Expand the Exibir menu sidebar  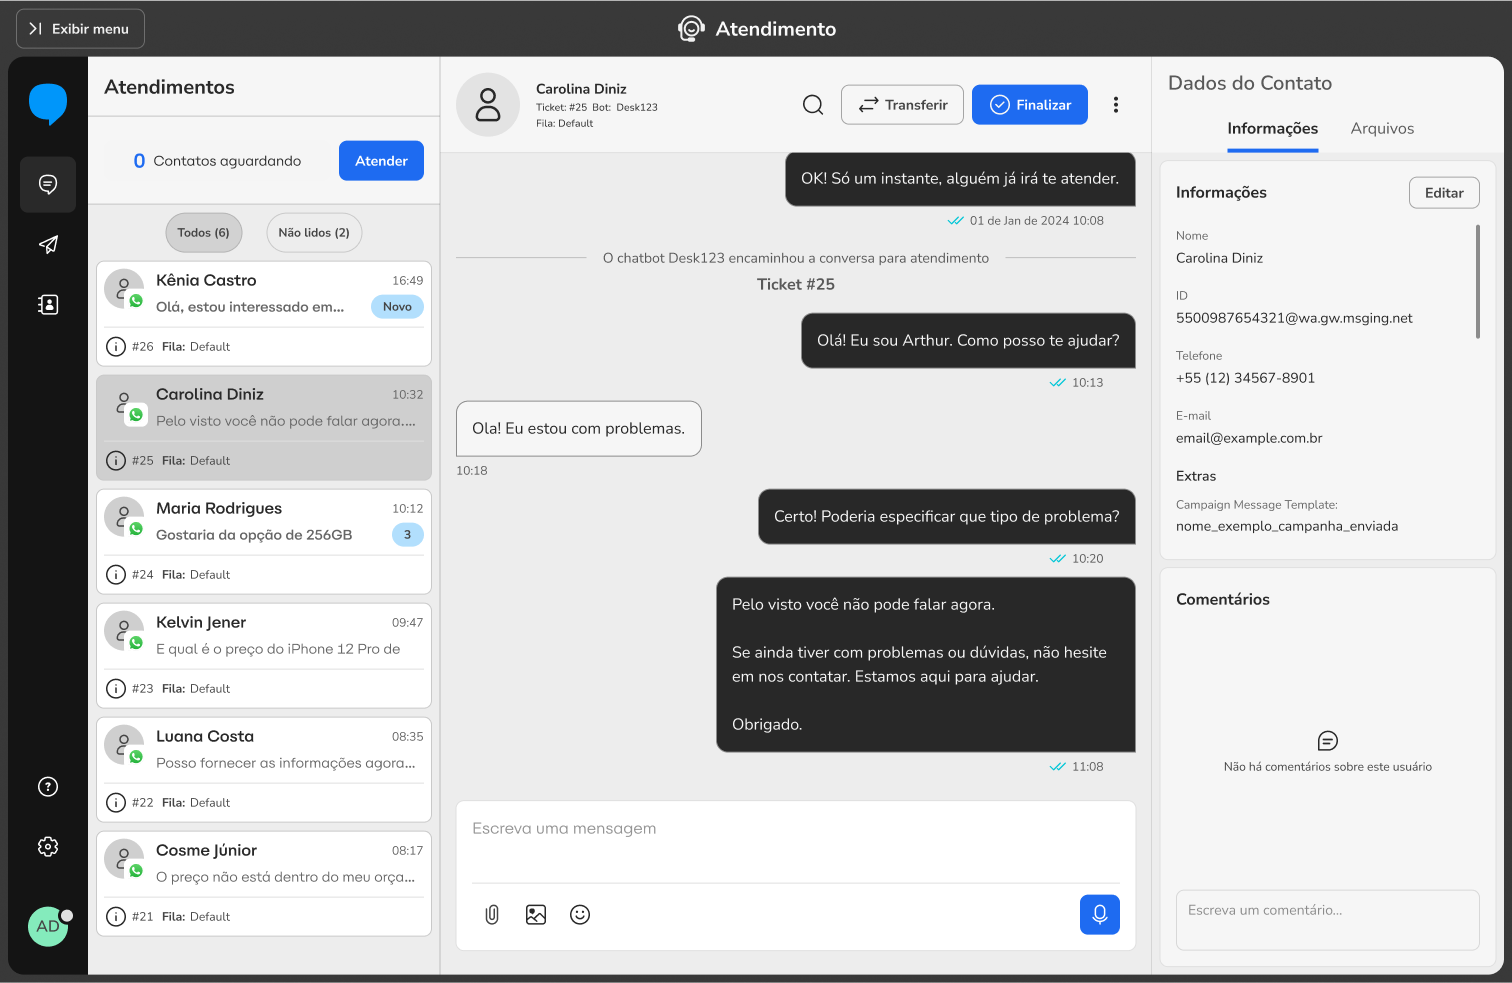click(x=80, y=29)
